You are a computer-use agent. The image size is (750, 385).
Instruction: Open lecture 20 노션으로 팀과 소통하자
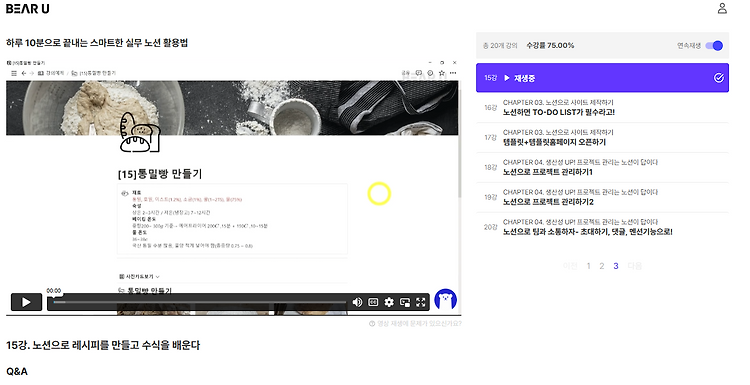[x=602, y=227]
